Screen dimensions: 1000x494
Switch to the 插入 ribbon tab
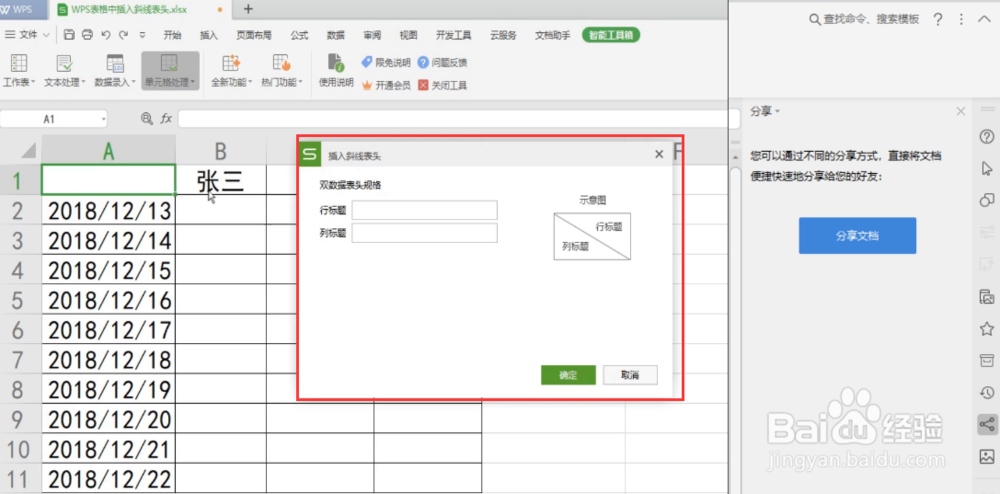209,35
